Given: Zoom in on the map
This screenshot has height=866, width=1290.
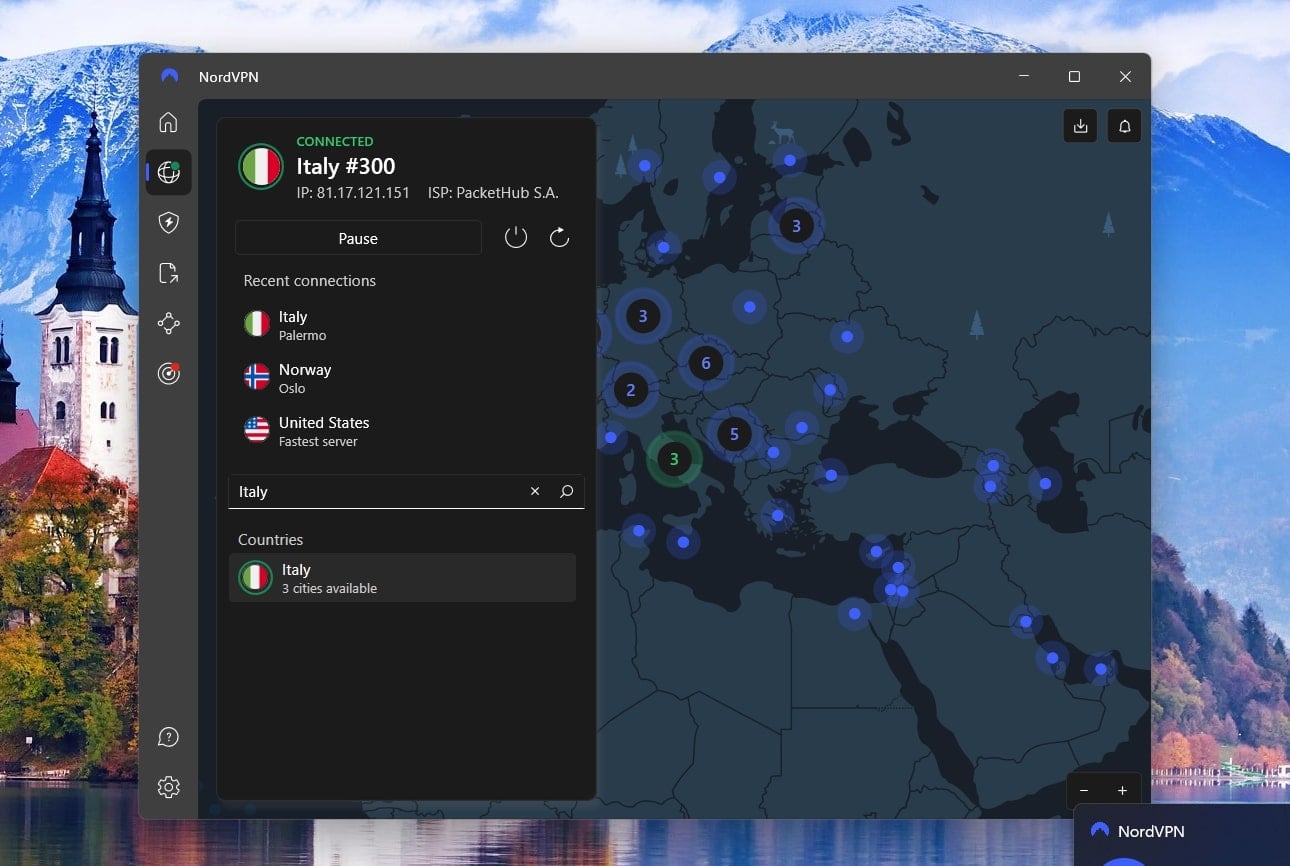Looking at the screenshot, I should coord(1122,790).
